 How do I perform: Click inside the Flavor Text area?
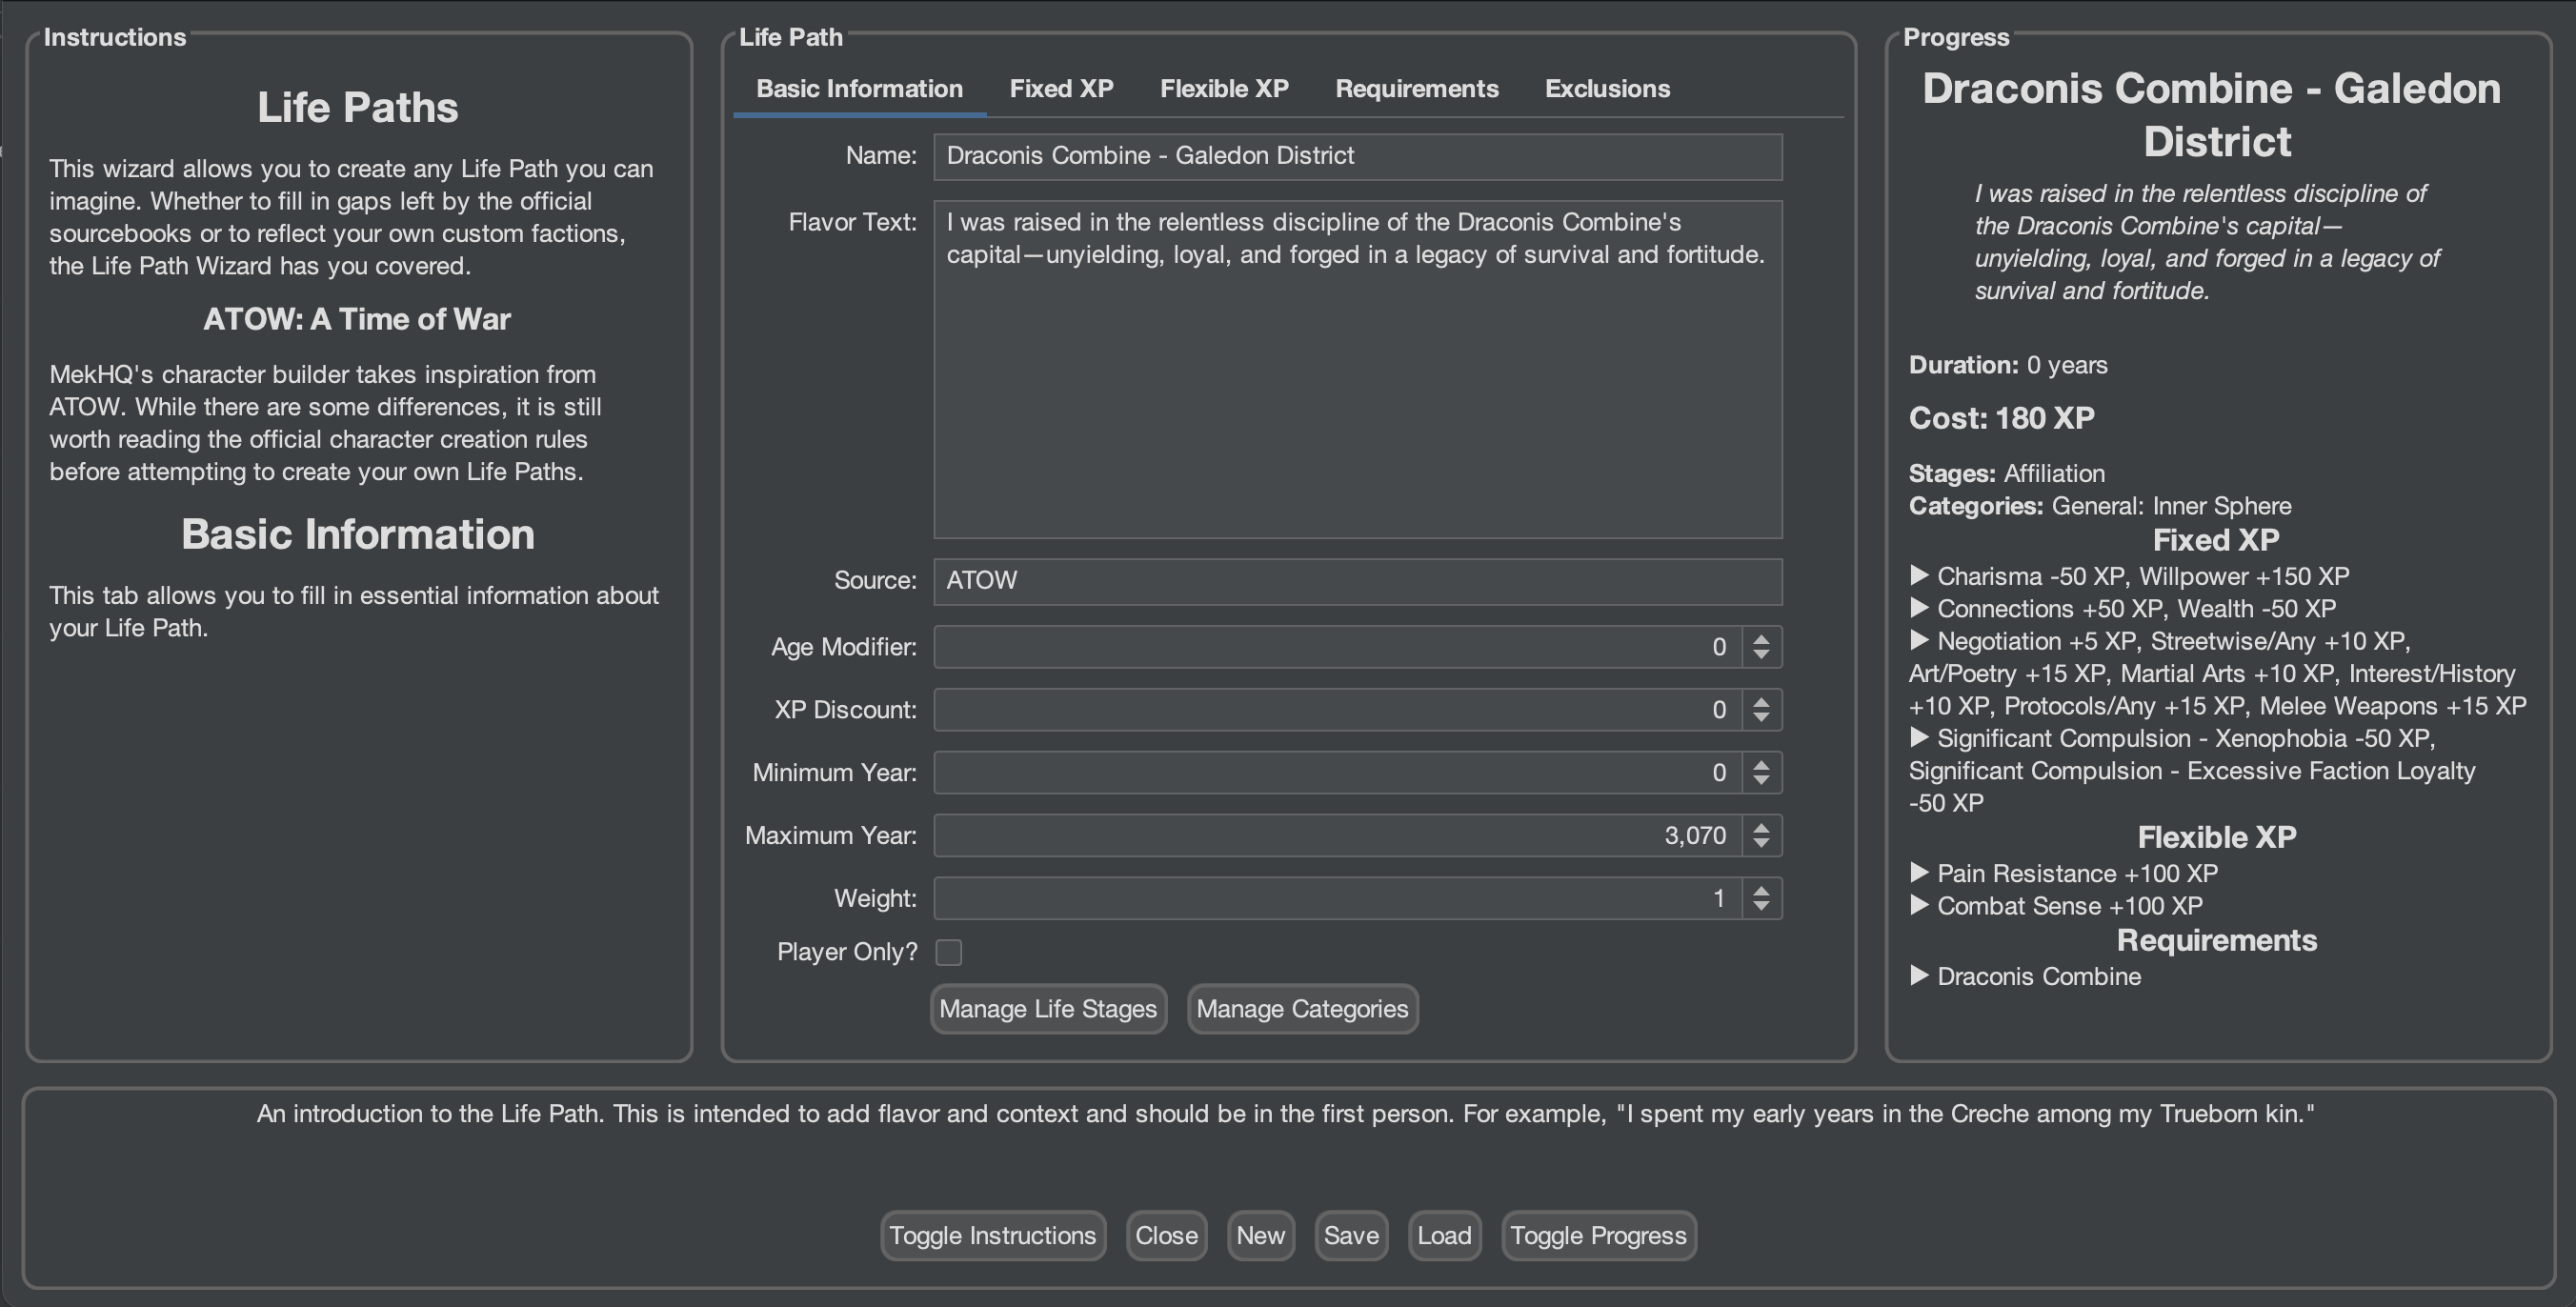point(1357,369)
